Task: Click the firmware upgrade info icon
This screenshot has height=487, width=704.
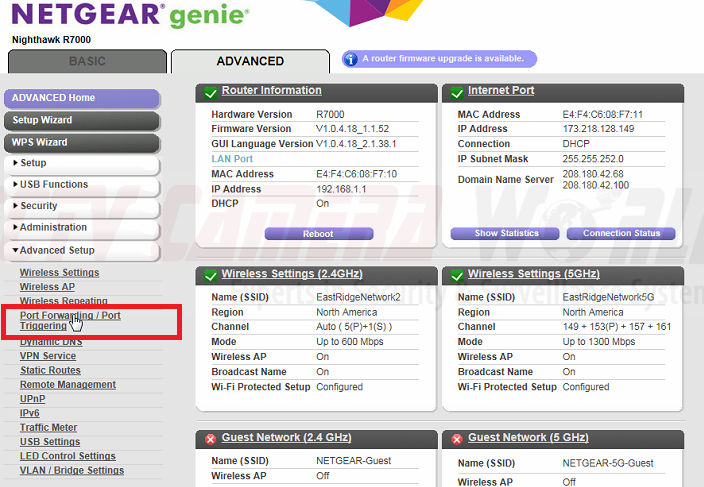Action: pos(351,59)
